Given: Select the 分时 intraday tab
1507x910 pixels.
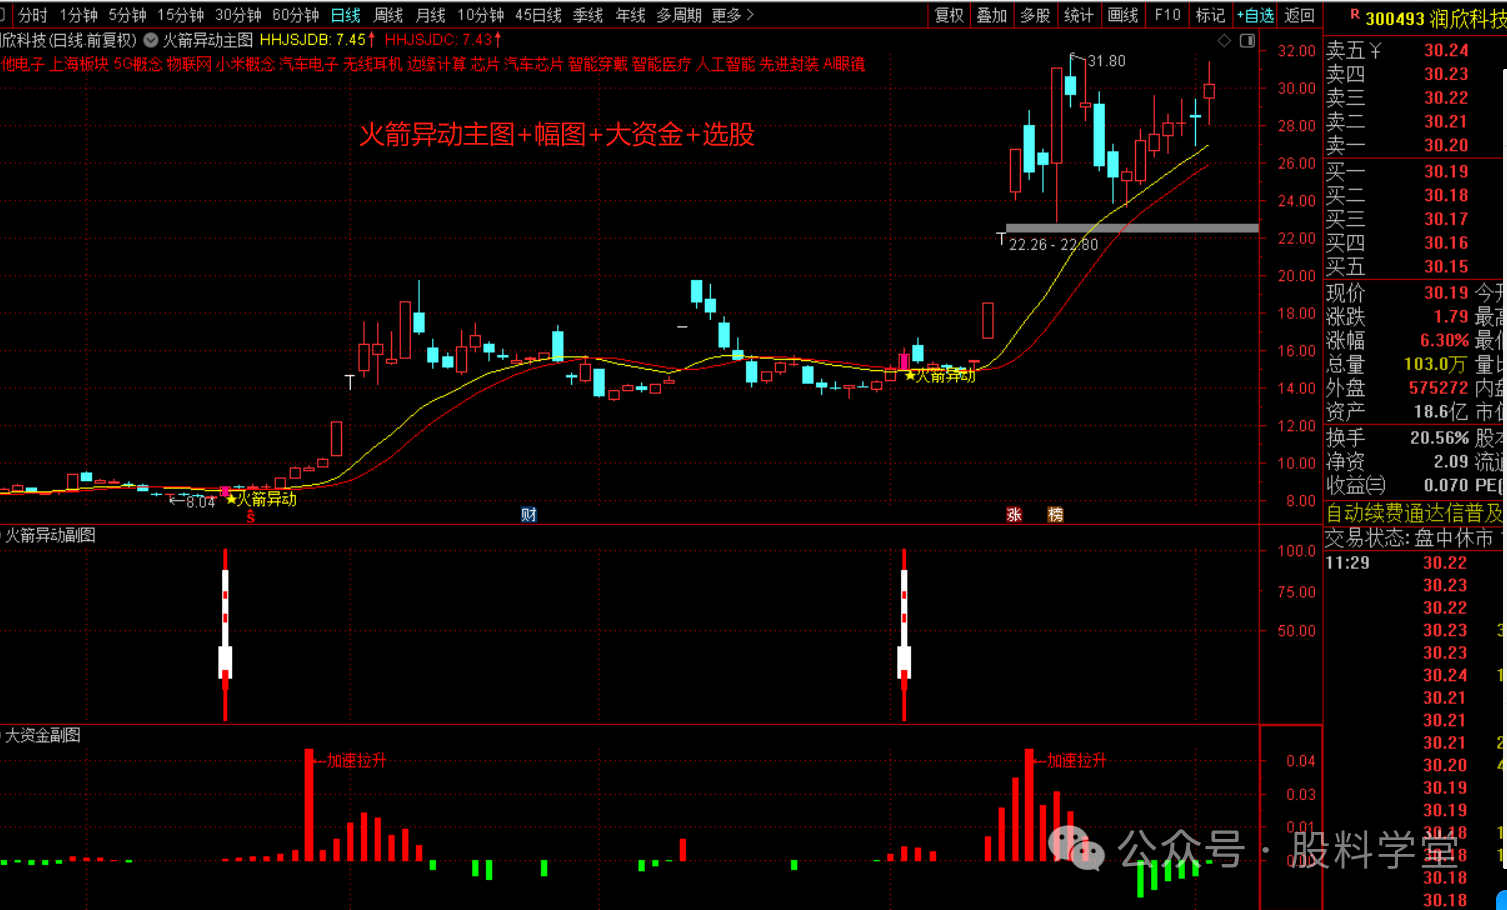Looking at the screenshot, I should pyautogui.click(x=33, y=15).
